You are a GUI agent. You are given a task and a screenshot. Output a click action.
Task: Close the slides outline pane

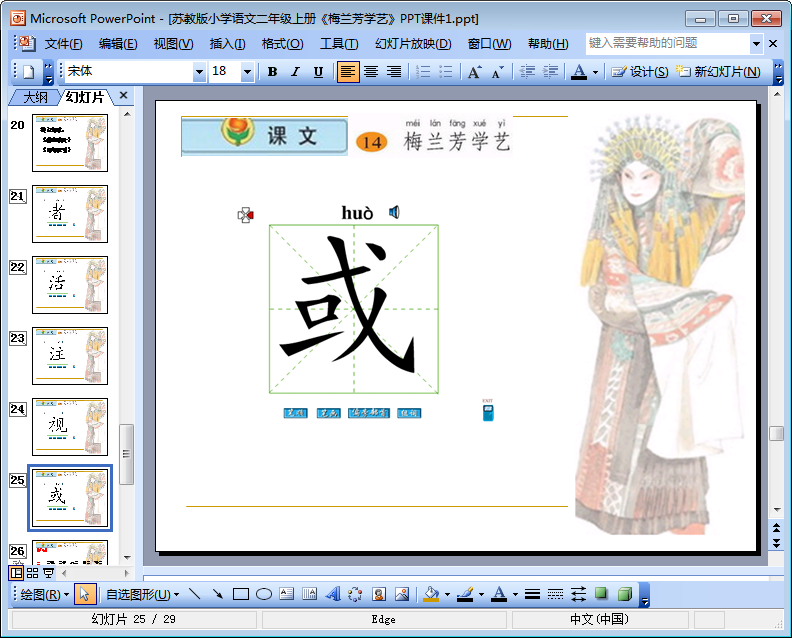[x=123, y=95]
